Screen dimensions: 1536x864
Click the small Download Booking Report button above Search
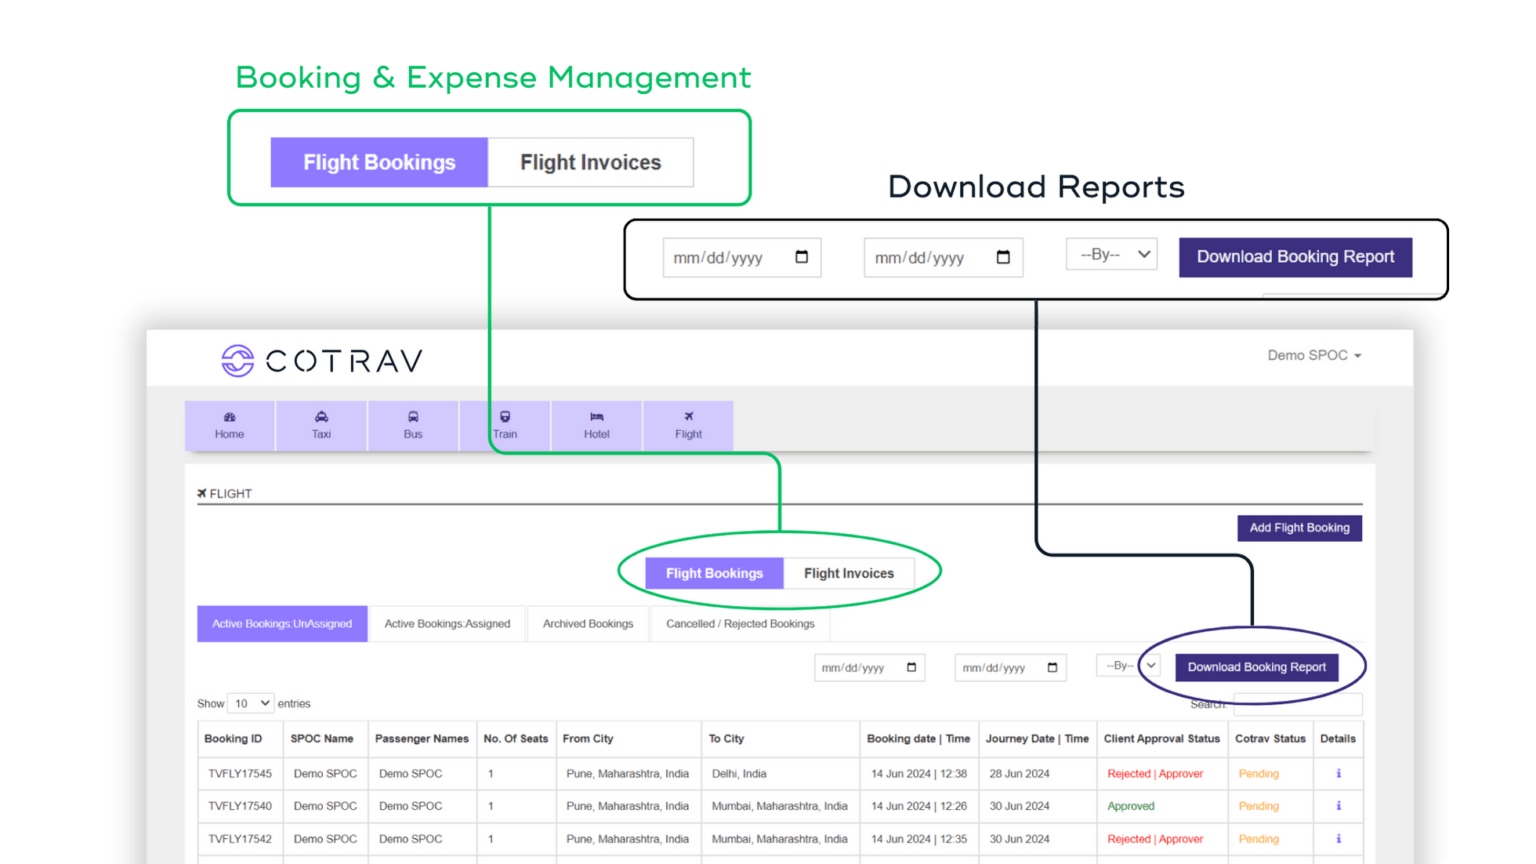[x=1257, y=667]
